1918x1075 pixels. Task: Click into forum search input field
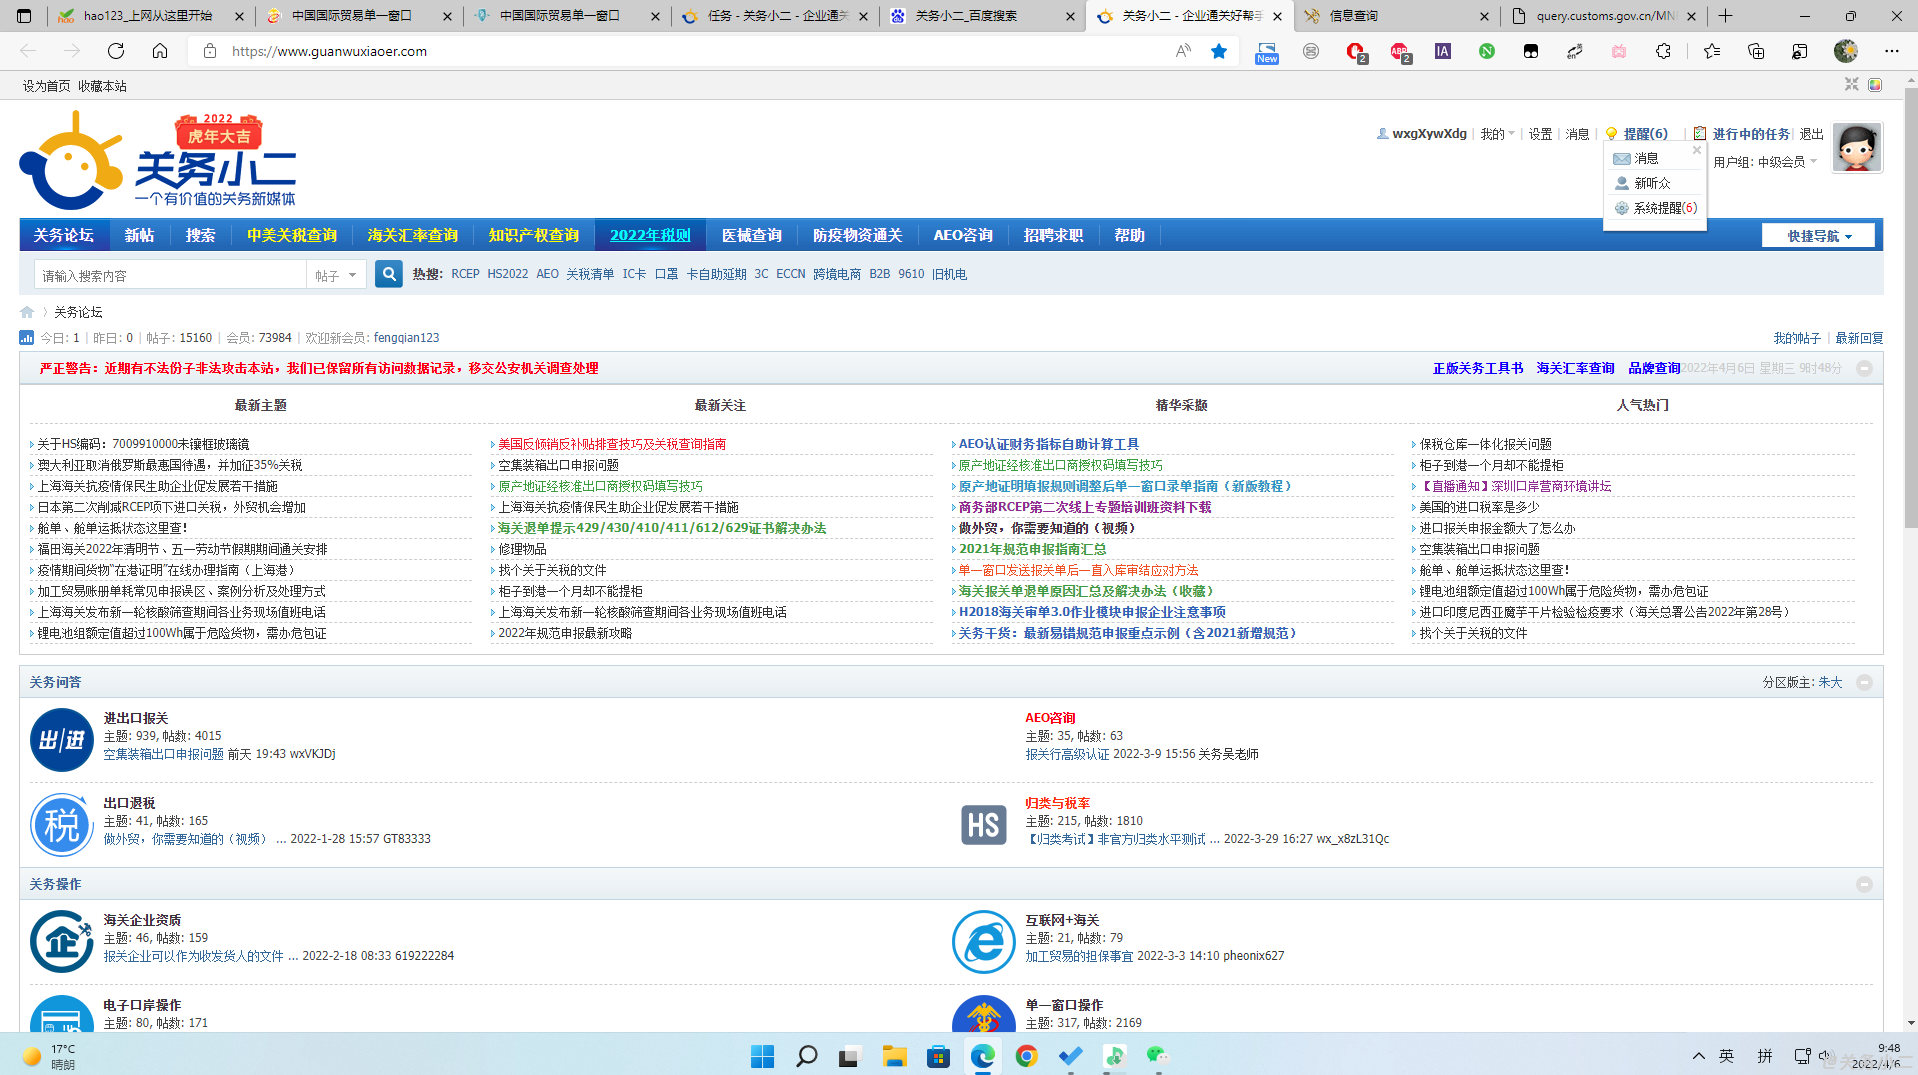click(x=170, y=275)
